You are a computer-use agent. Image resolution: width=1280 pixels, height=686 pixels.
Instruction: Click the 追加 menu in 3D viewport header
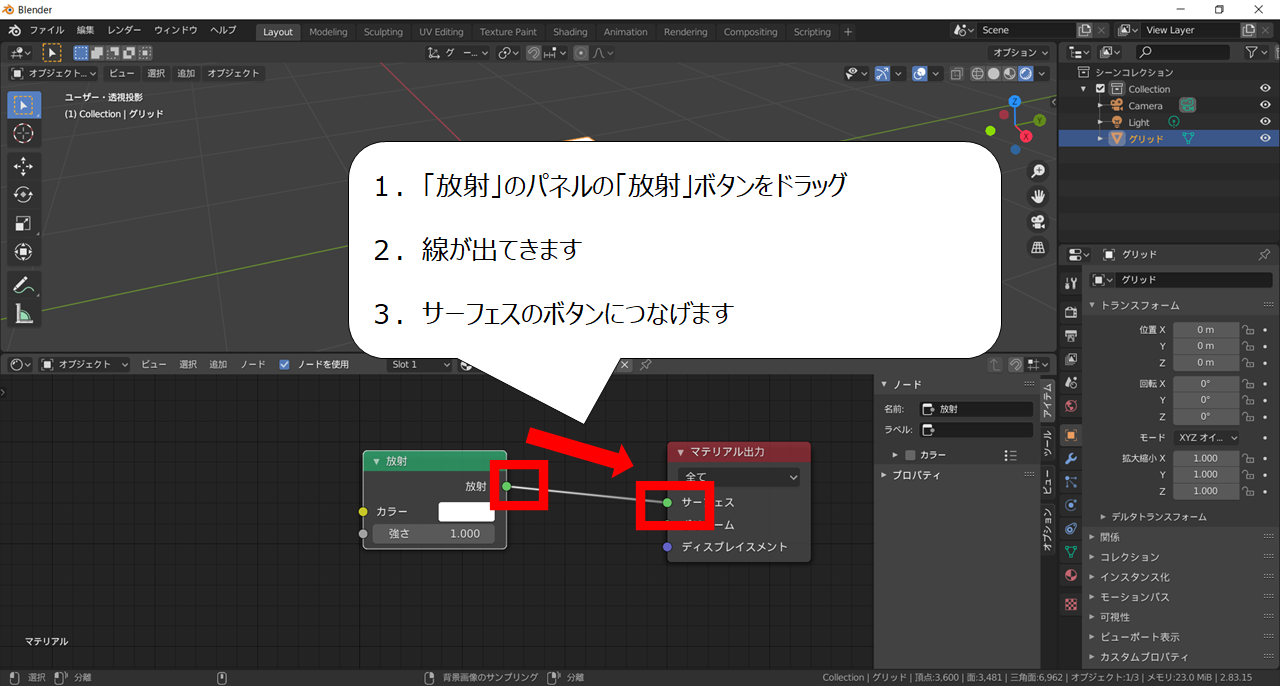point(186,73)
